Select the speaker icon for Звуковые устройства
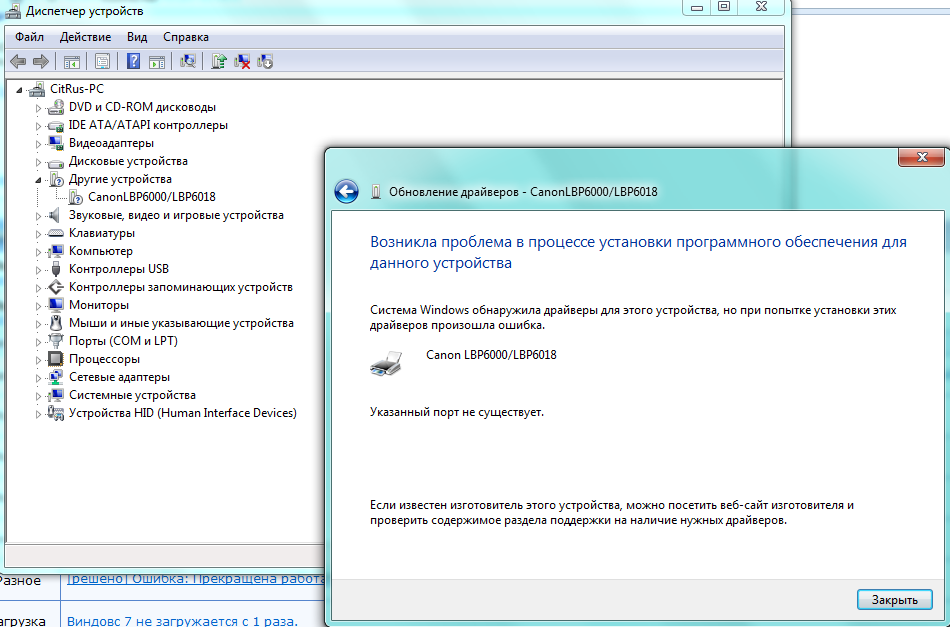 point(55,215)
